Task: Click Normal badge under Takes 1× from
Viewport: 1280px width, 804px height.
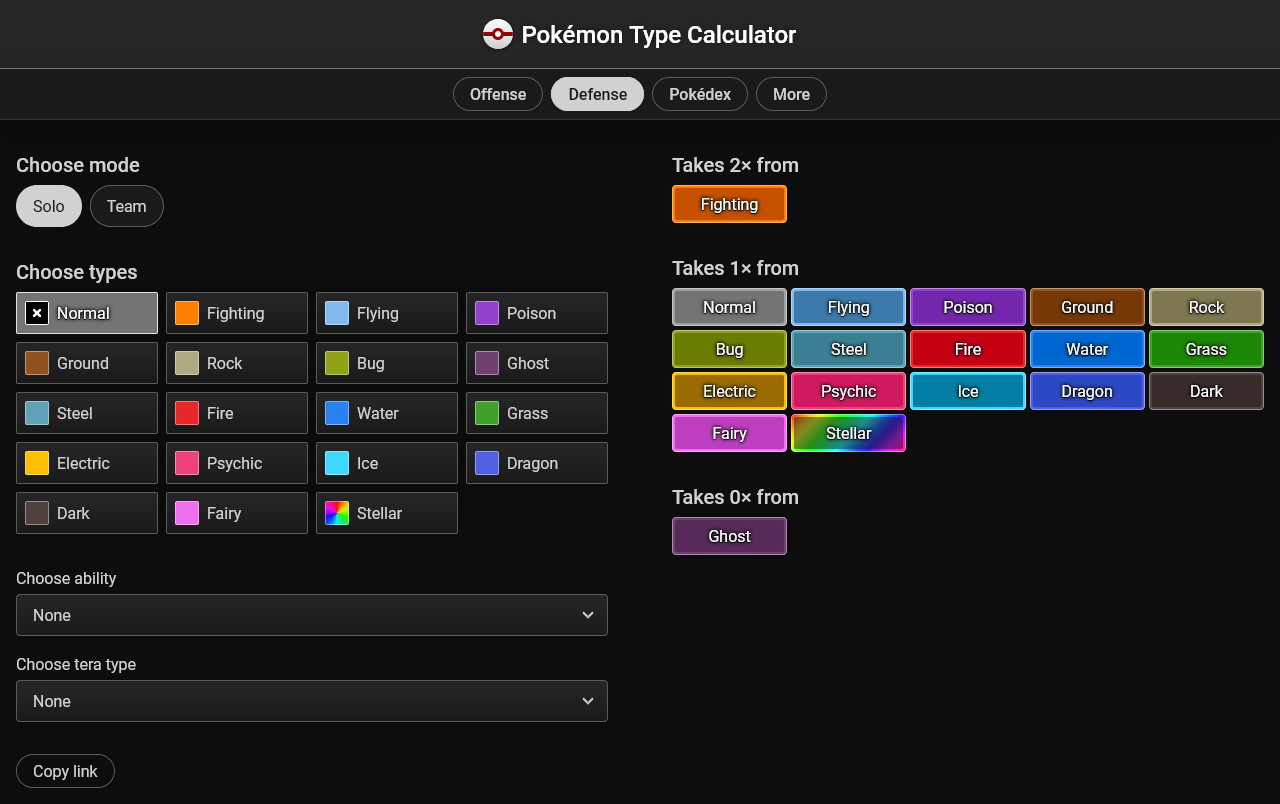Action: point(729,307)
